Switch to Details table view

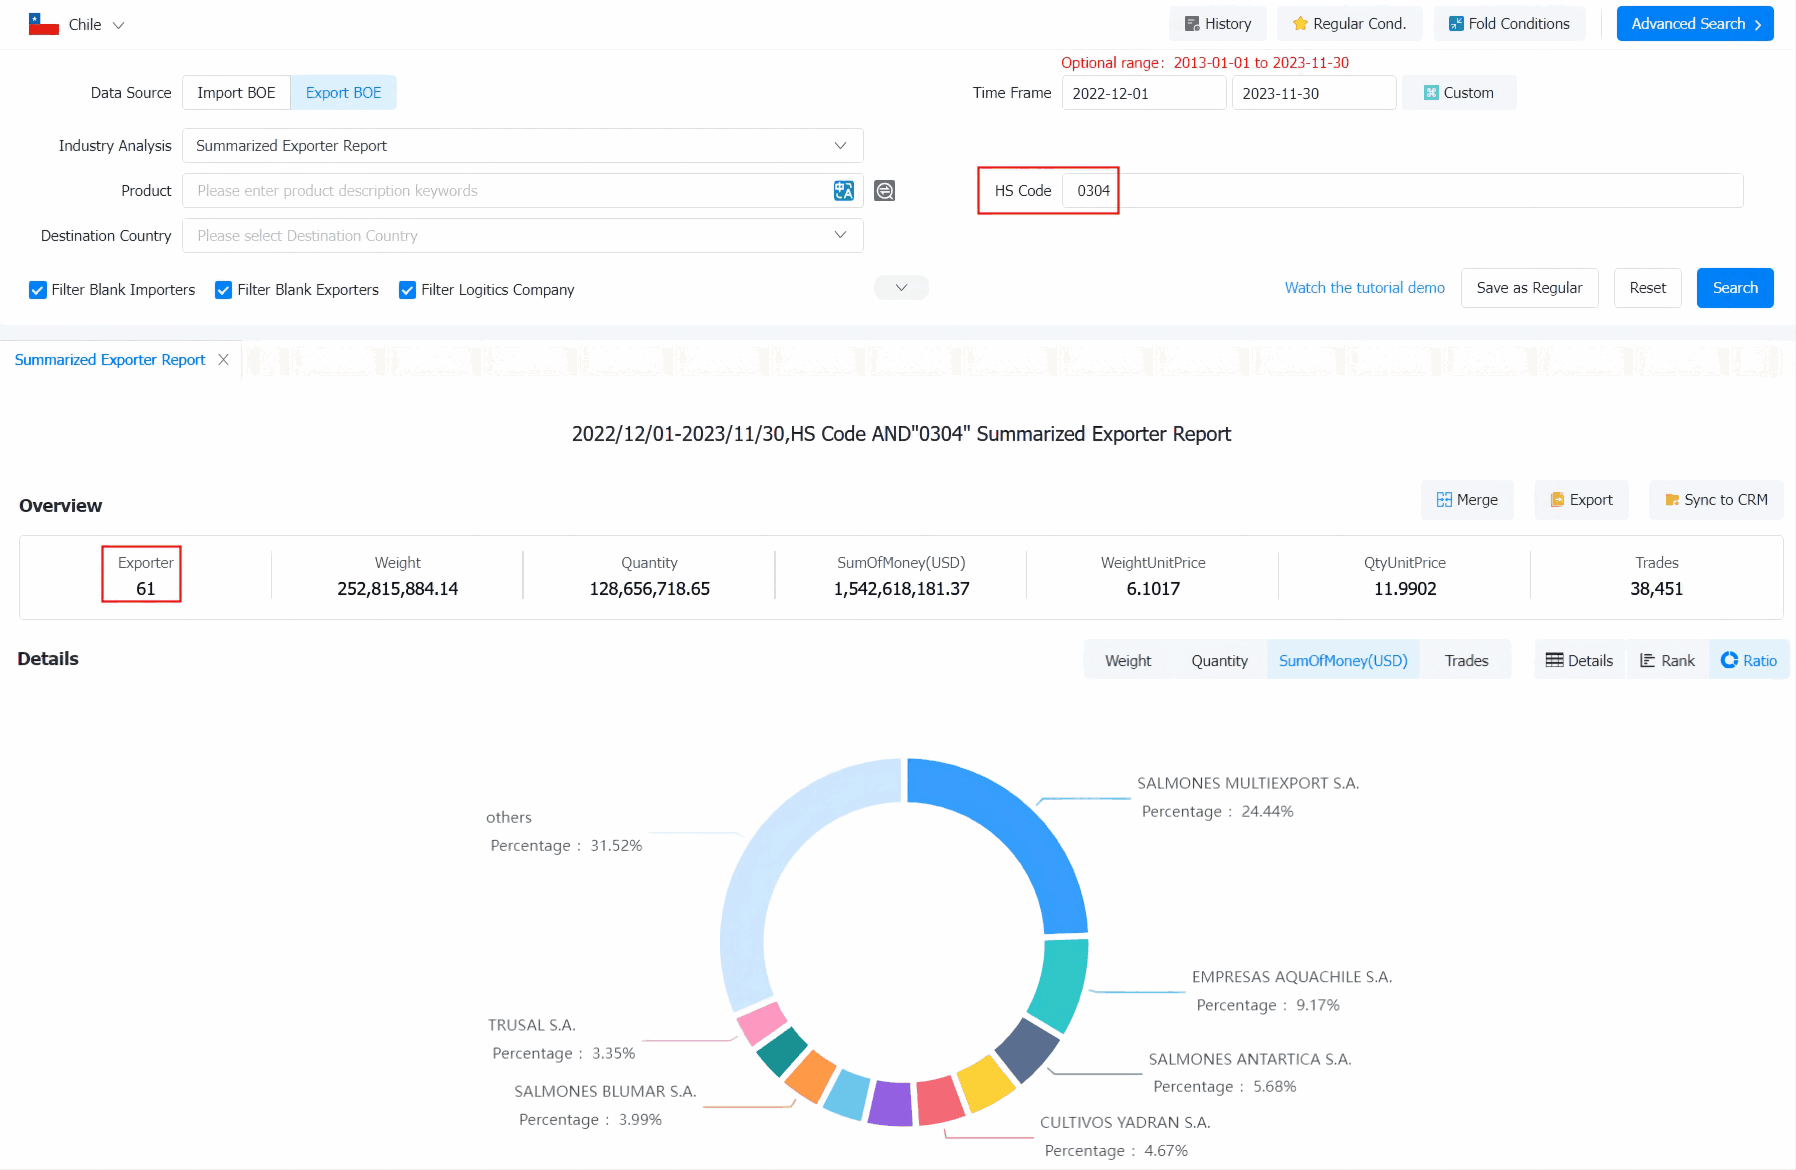[x=1579, y=661]
